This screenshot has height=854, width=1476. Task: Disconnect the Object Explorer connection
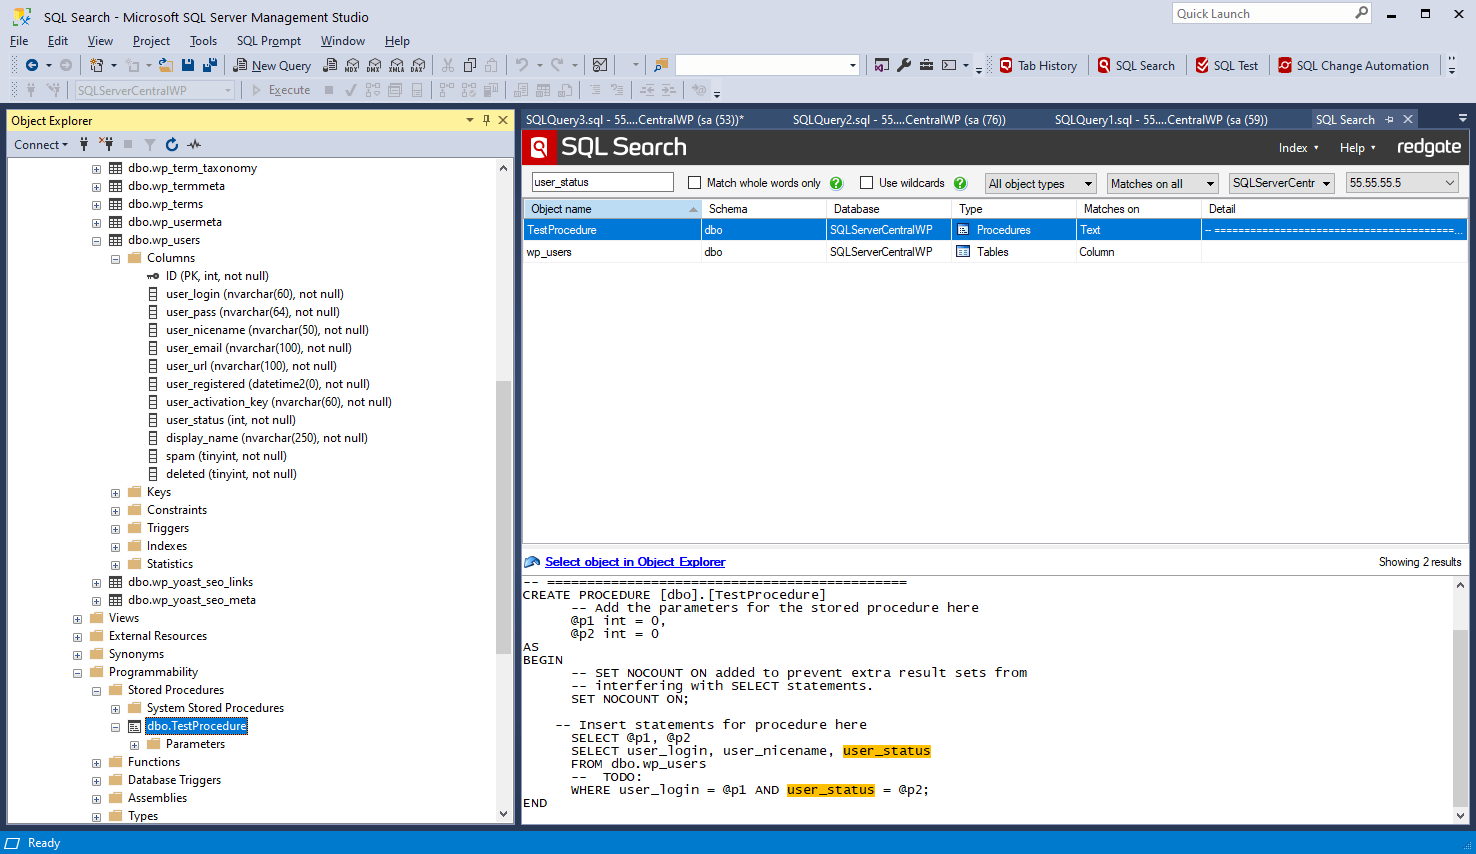tap(106, 144)
